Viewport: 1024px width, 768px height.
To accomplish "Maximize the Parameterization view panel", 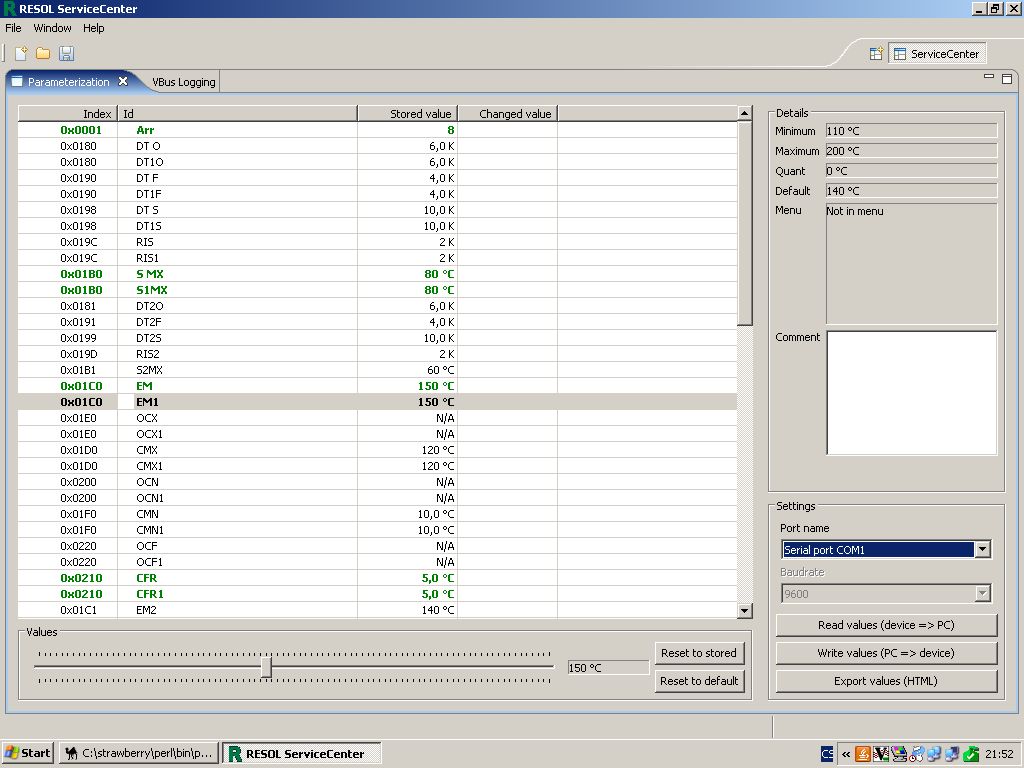I will pos(1007,78).
